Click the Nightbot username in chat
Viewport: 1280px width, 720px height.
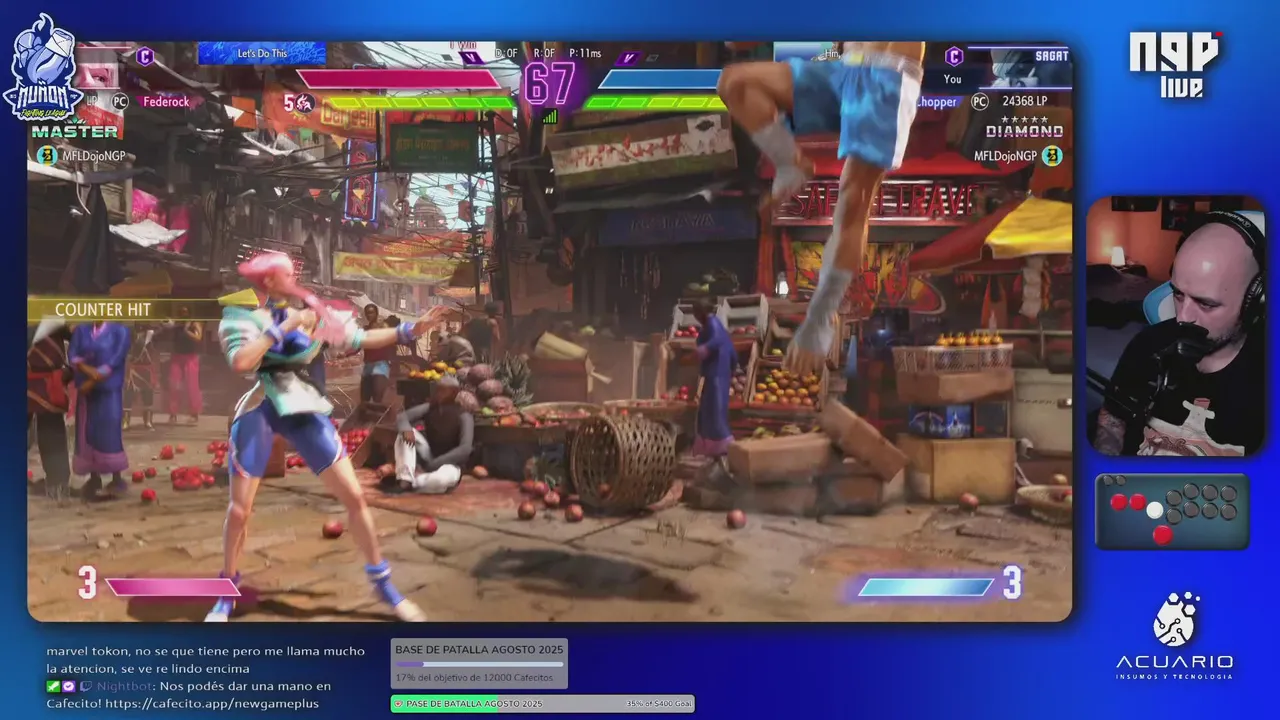tap(125, 686)
